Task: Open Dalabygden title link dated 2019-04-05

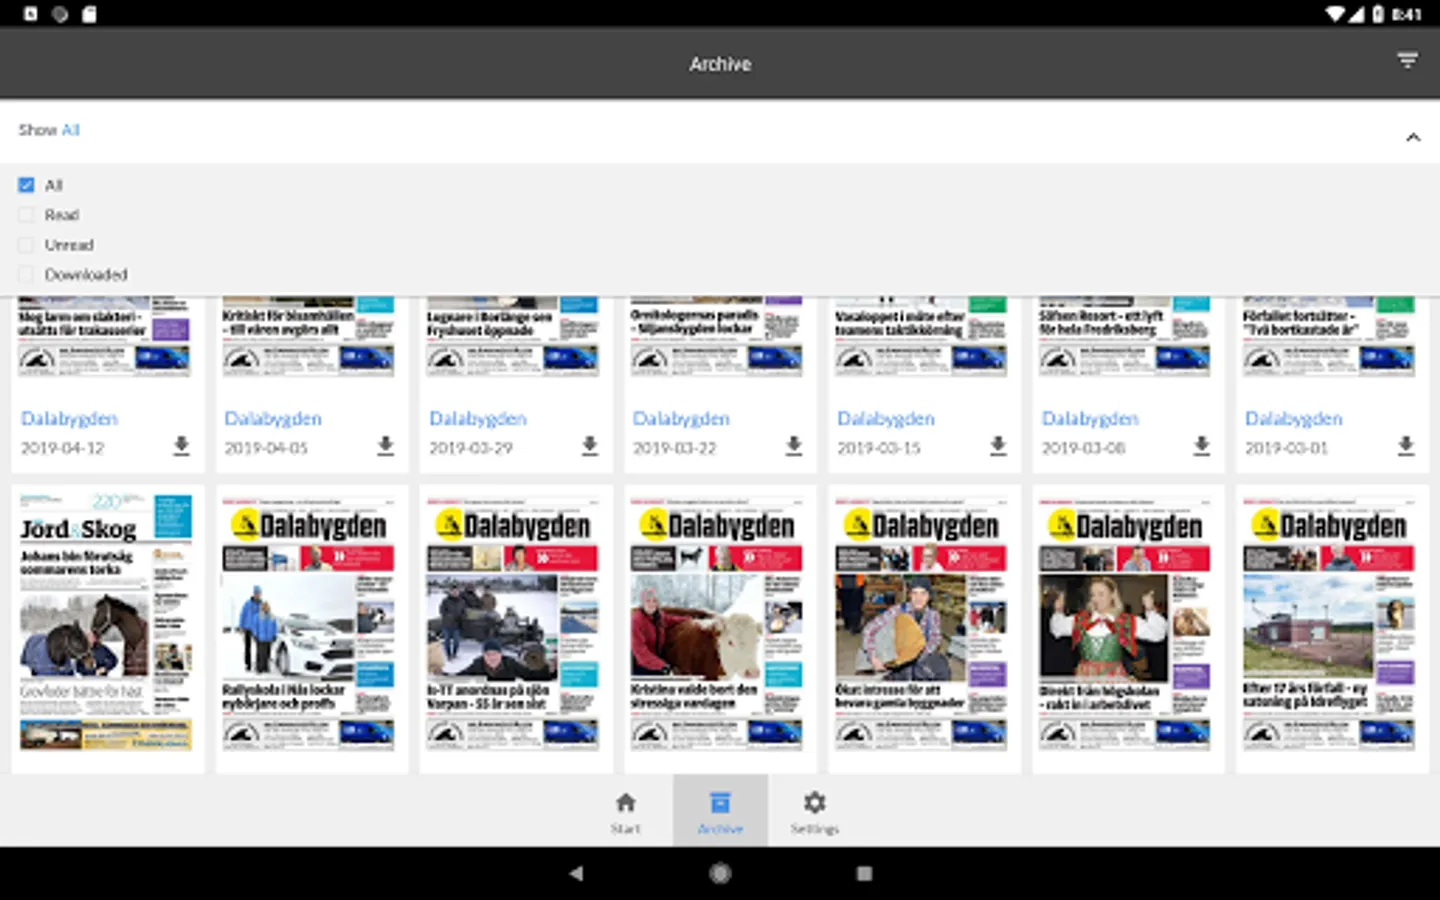Action: 273,418
